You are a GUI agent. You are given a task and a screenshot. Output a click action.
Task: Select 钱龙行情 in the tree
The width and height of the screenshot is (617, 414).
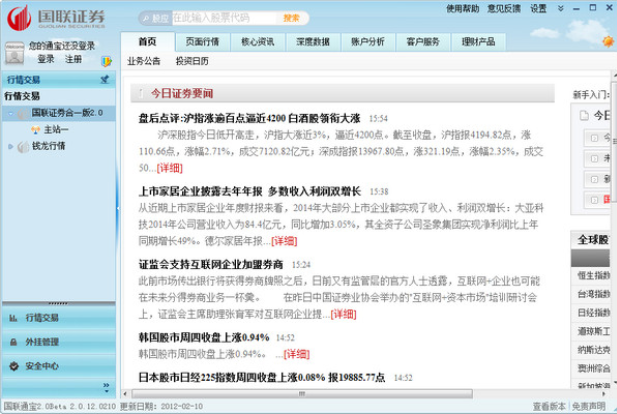point(48,146)
